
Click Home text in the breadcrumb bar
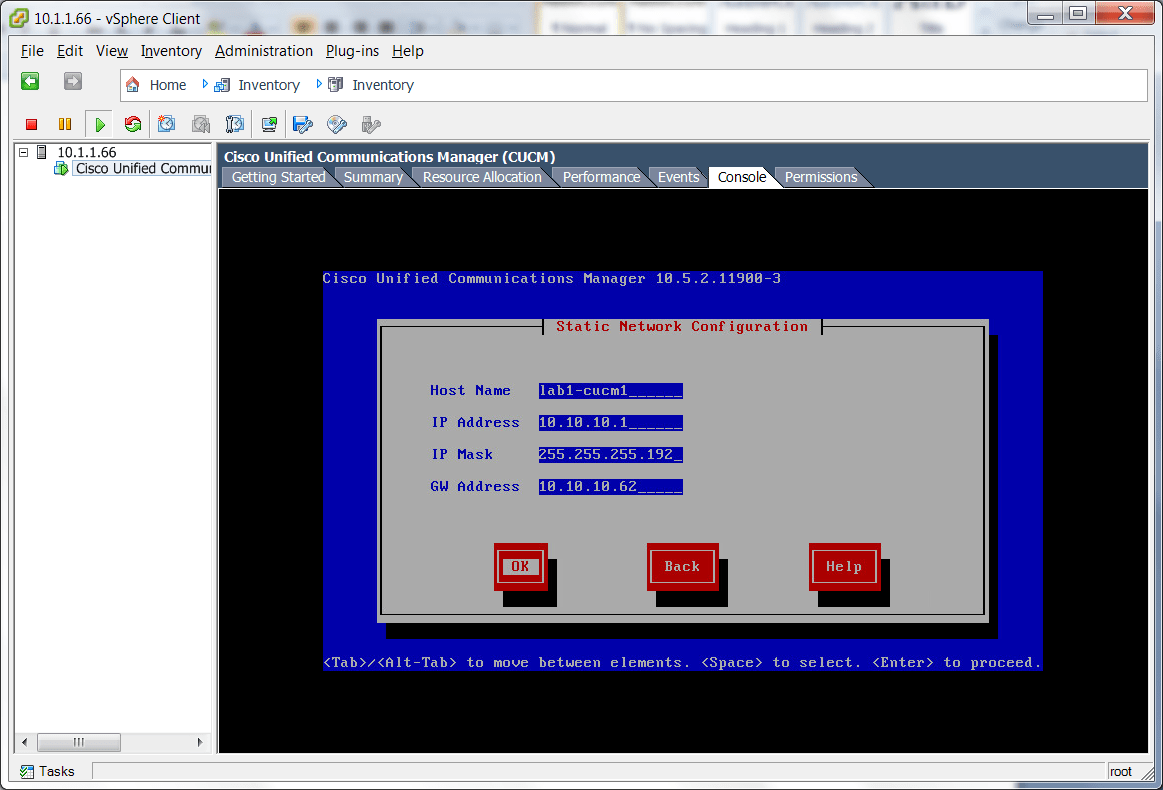(x=168, y=85)
